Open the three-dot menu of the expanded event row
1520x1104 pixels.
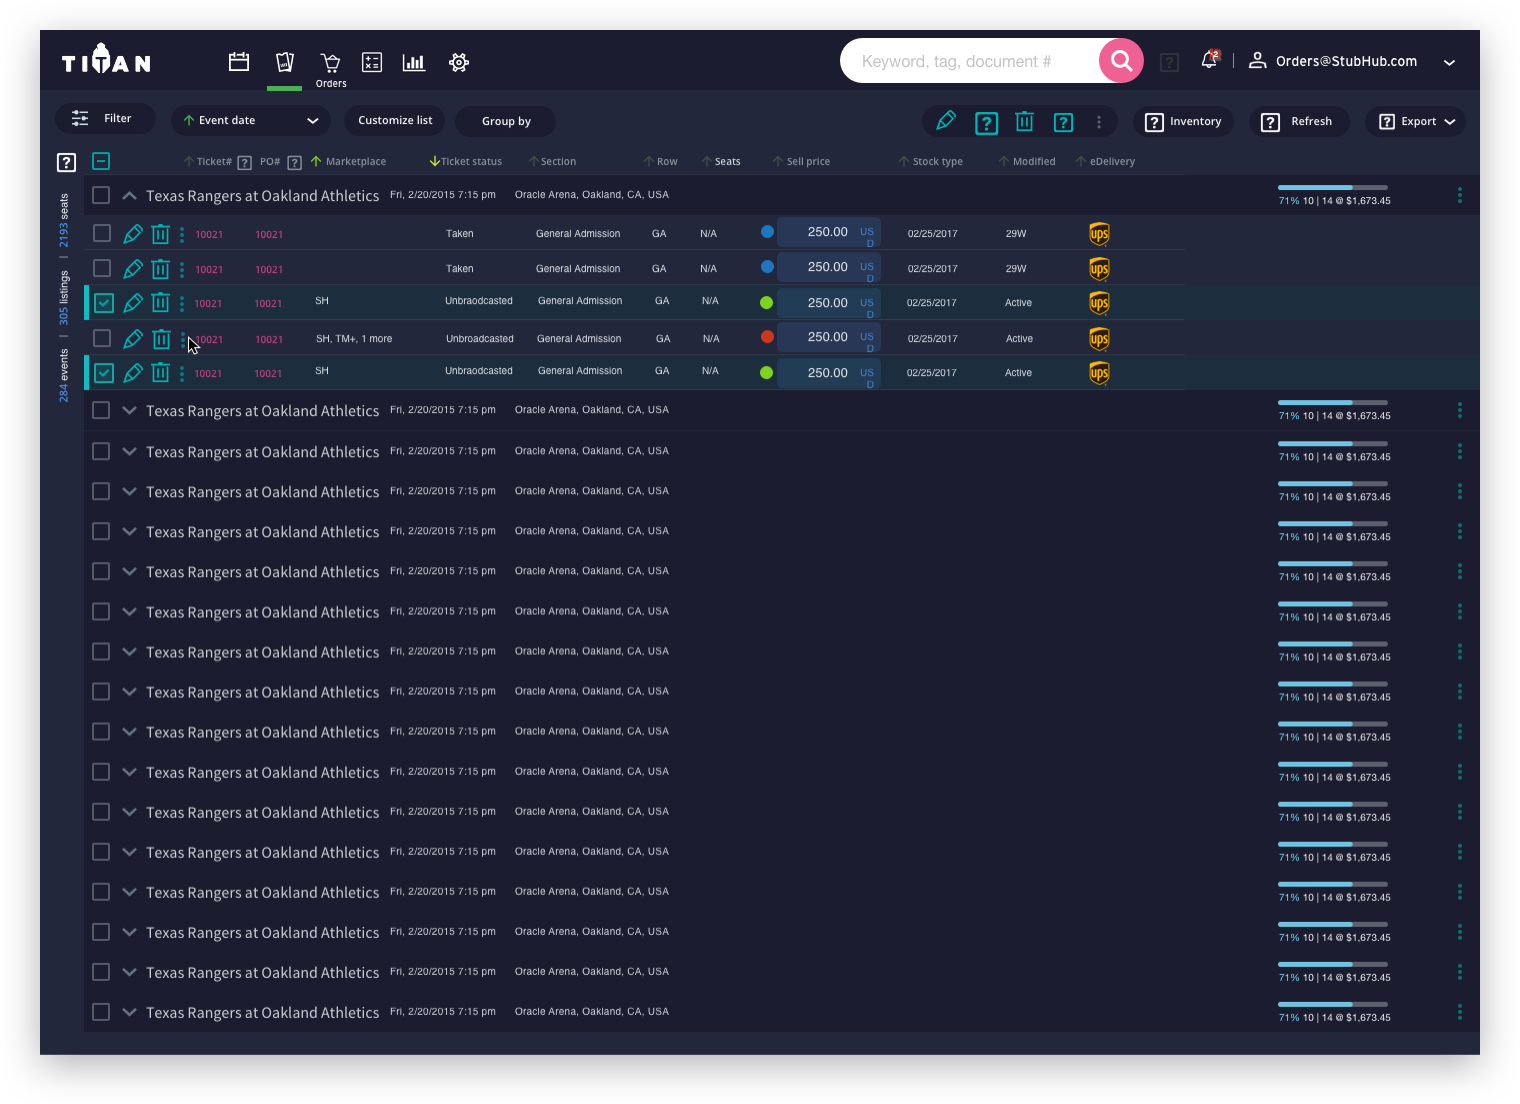[1460, 195]
